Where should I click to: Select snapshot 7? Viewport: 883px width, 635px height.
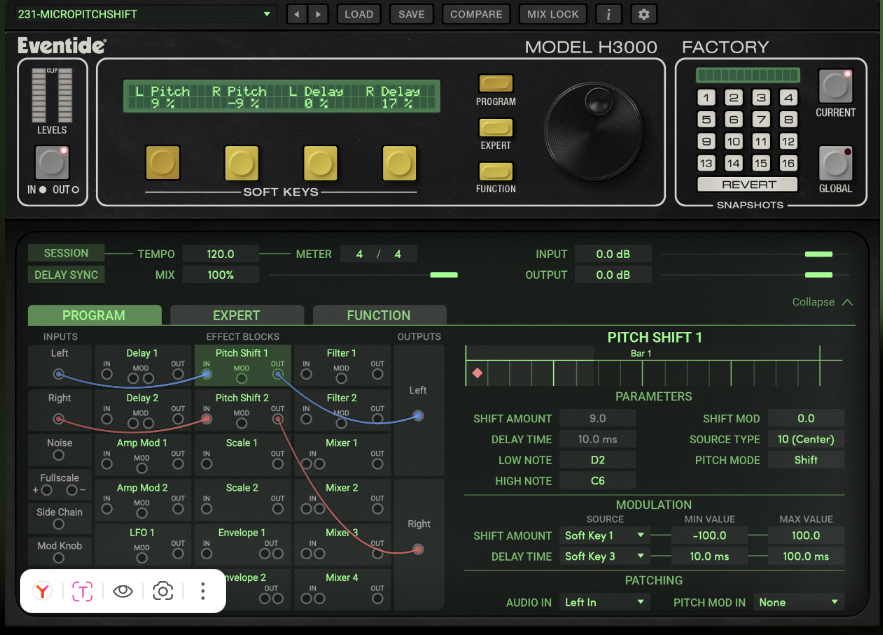(x=761, y=119)
